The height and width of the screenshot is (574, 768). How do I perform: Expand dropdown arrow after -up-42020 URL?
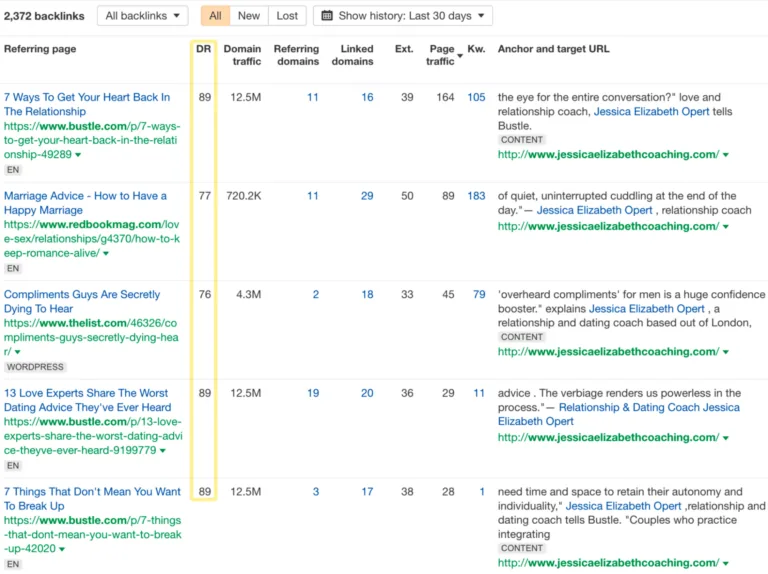tap(62, 550)
